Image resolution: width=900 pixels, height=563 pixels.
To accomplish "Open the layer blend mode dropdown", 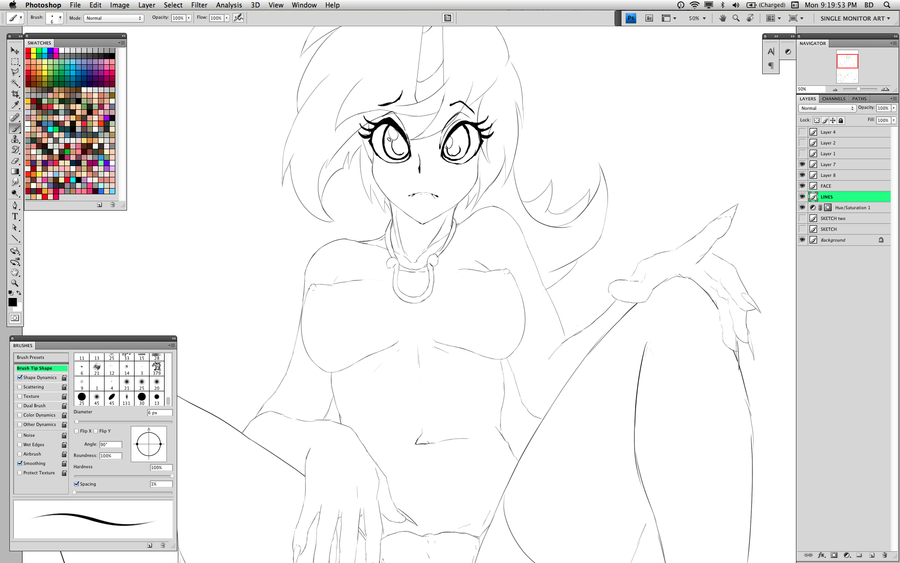I will [x=827, y=108].
